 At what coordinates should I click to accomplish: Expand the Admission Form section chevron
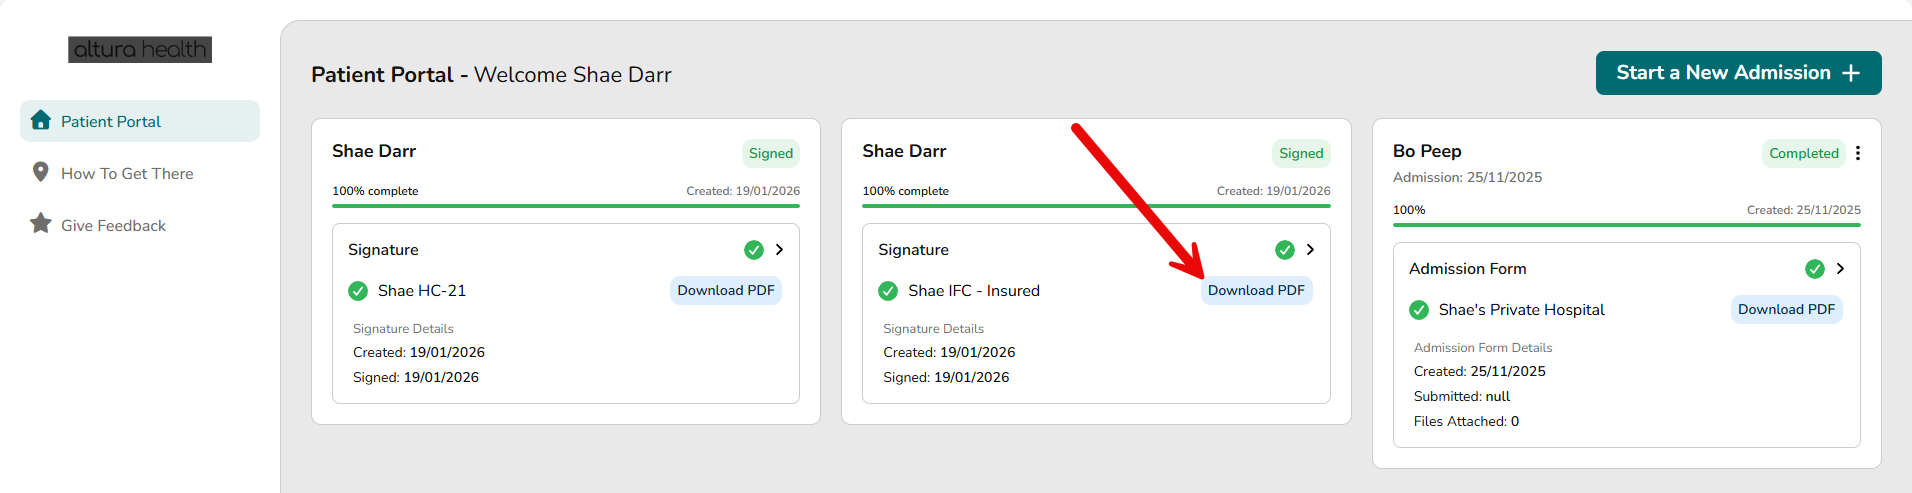pyautogui.click(x=1840, y=269)
